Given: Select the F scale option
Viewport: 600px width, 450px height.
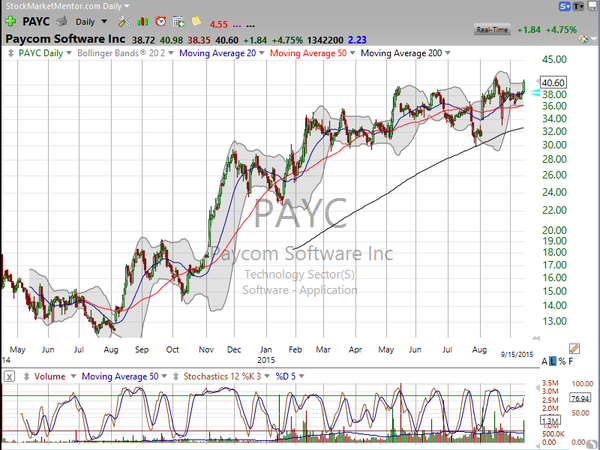Looking at the screenshot, I should click(571, 362).
